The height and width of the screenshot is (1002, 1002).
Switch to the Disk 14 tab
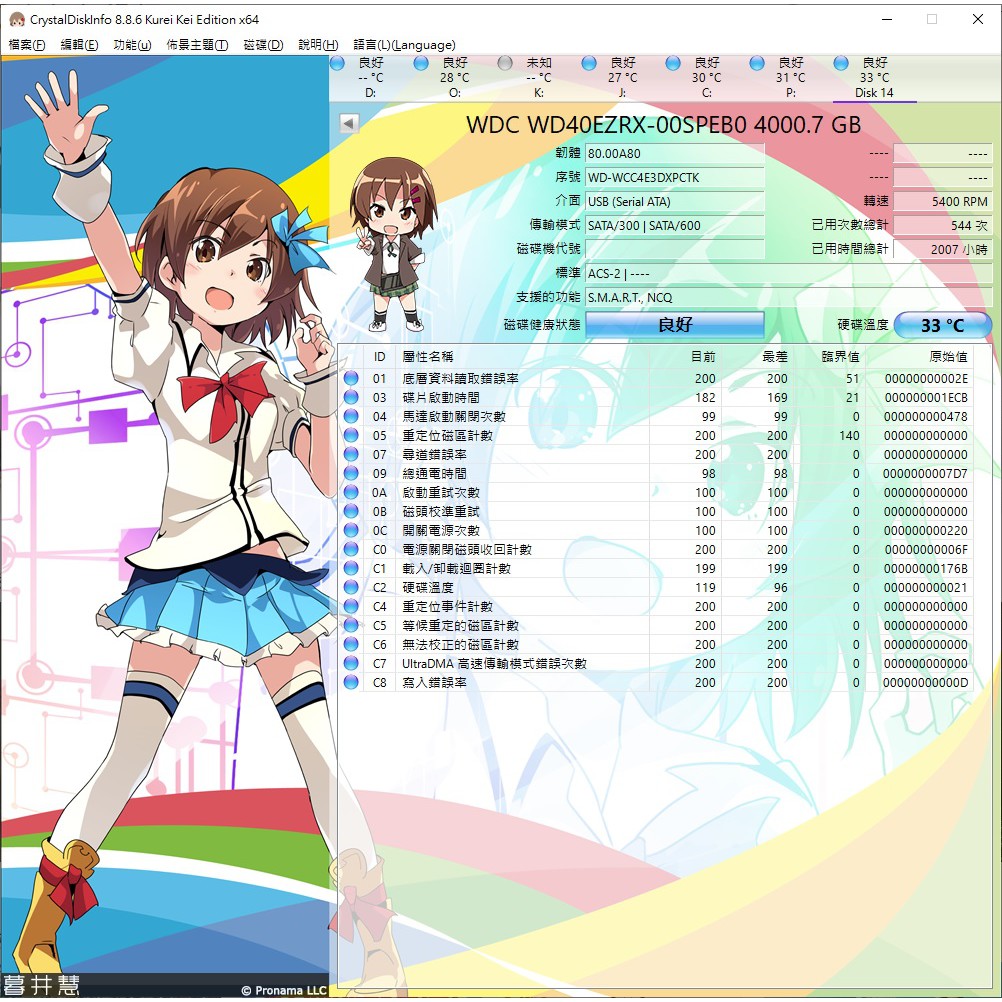874,78
